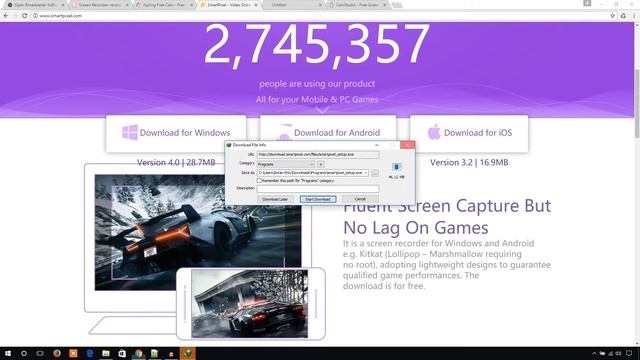Click the Start Download button

(318, 199)
